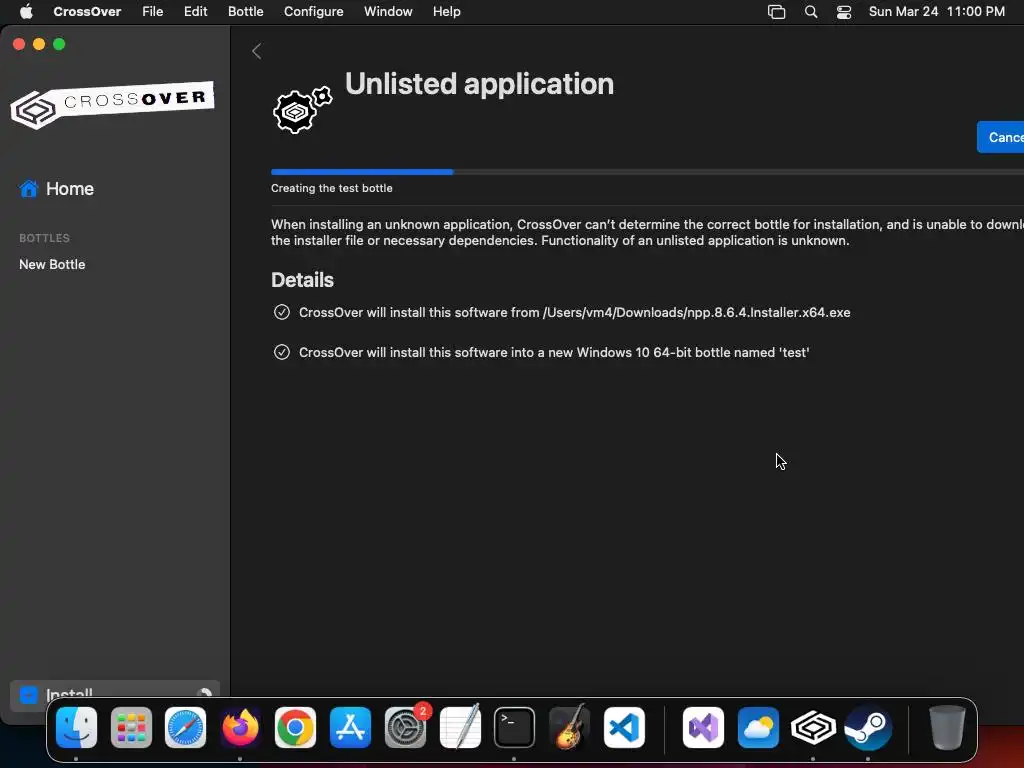Open Control Center in the menu bar
Viewport: 1024px width, 768px height.
844,12
